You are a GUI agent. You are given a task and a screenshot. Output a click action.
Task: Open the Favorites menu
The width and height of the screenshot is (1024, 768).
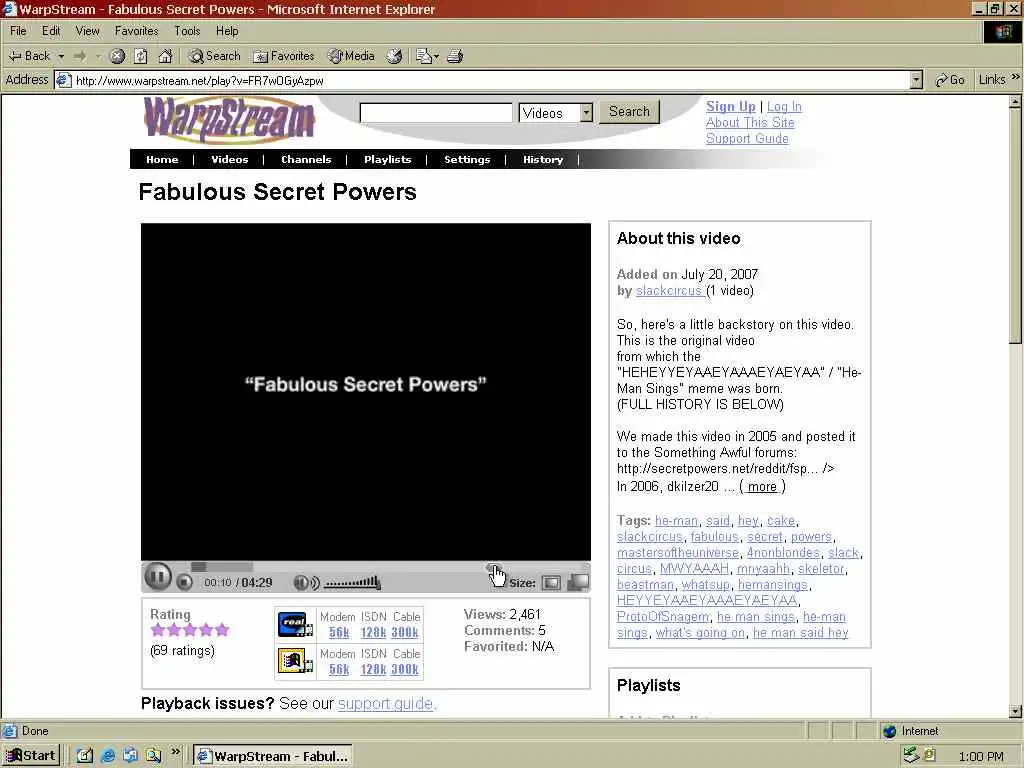136,31
